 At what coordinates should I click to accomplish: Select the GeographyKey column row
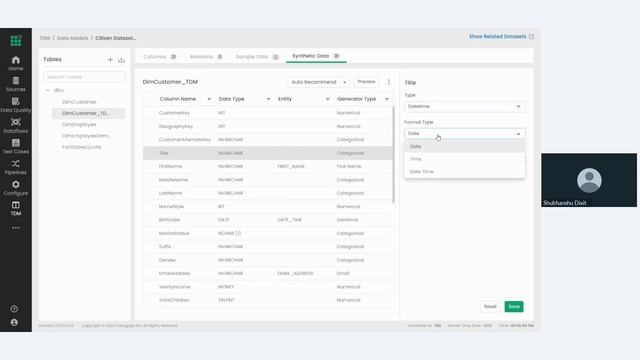tap(267, 126)
